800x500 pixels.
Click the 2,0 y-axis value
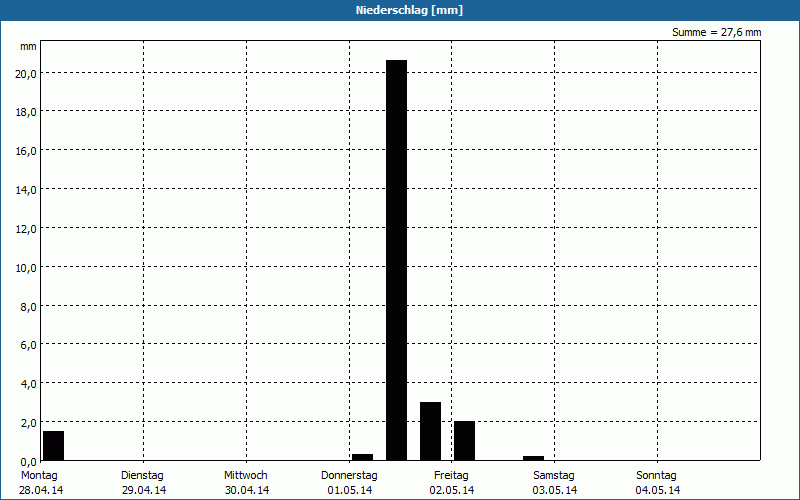28,423
